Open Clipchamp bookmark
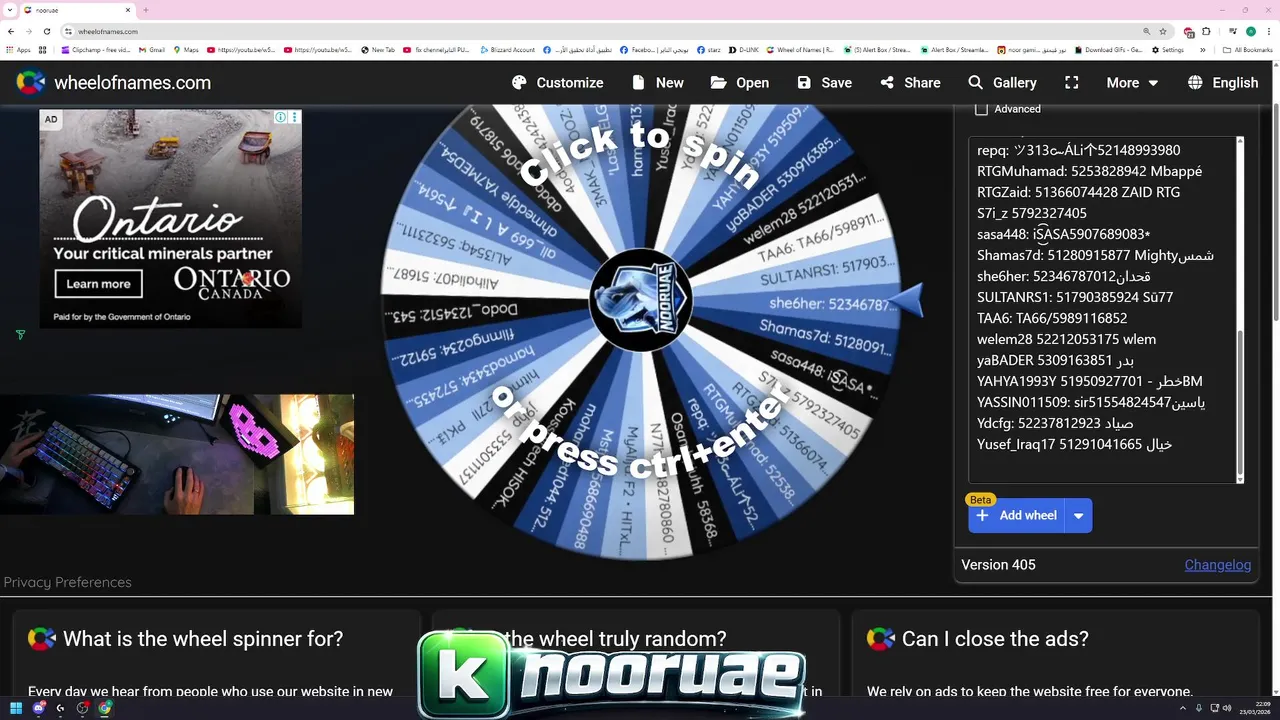 tap(96, 49)
